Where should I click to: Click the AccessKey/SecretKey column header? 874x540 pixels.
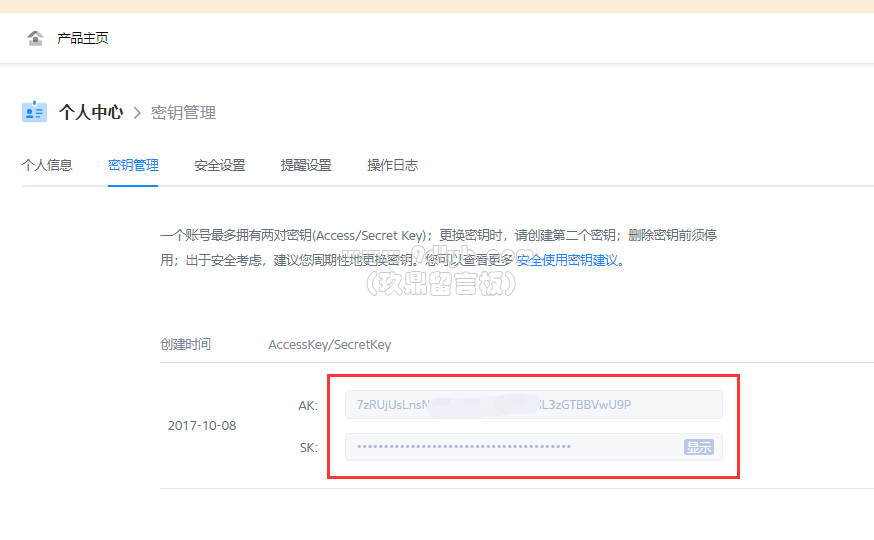330,345
